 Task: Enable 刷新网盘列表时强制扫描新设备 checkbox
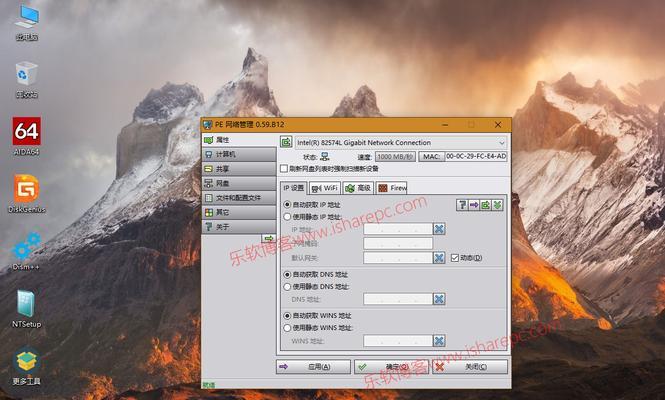(284, 168)
